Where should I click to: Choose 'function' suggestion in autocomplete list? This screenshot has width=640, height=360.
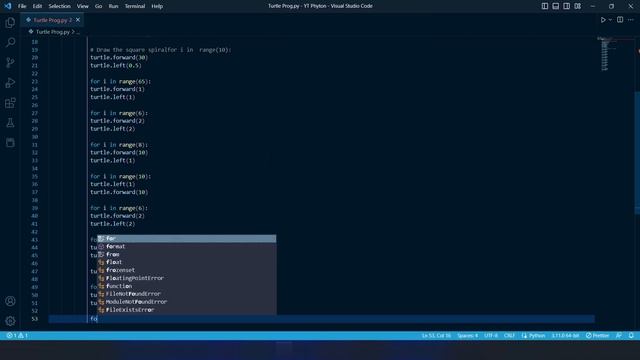[x=187, y=286]
